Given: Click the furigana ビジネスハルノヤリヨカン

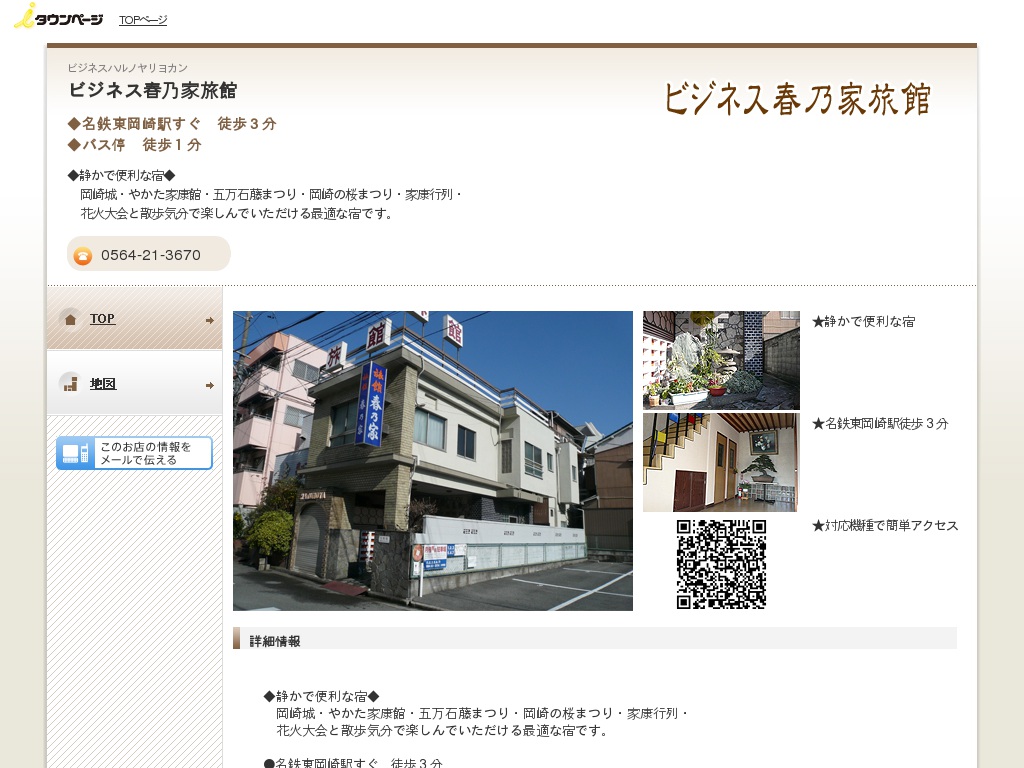Looking at the screenshot, I should click(128, 68).
